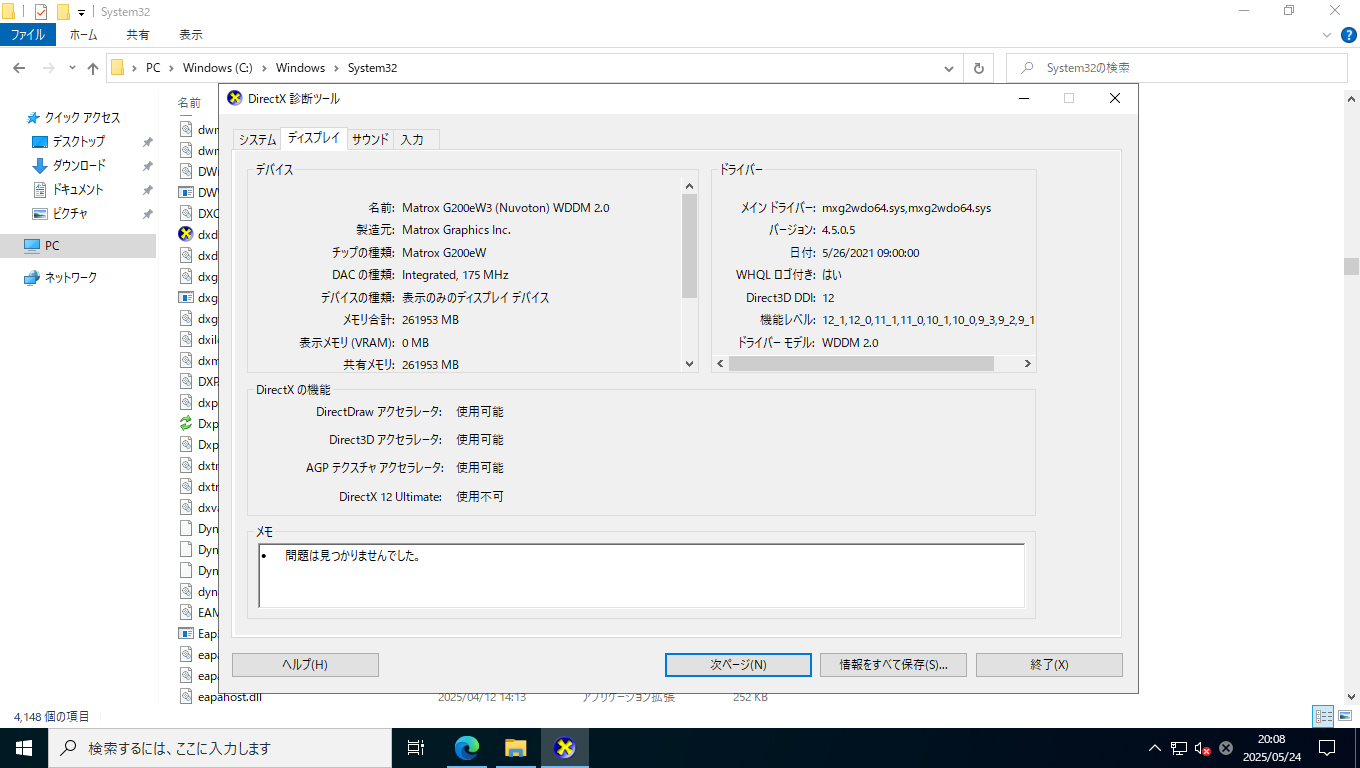Open breadcrumb chevron after PC
The width and height of the screenshot is (1360, 768).
pos(171,68)
